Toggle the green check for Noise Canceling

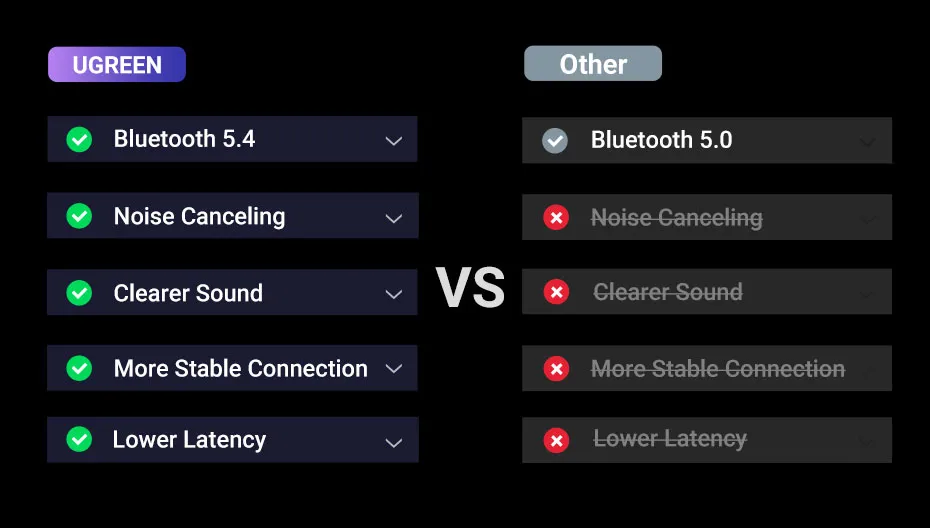(x=79, y=216)
